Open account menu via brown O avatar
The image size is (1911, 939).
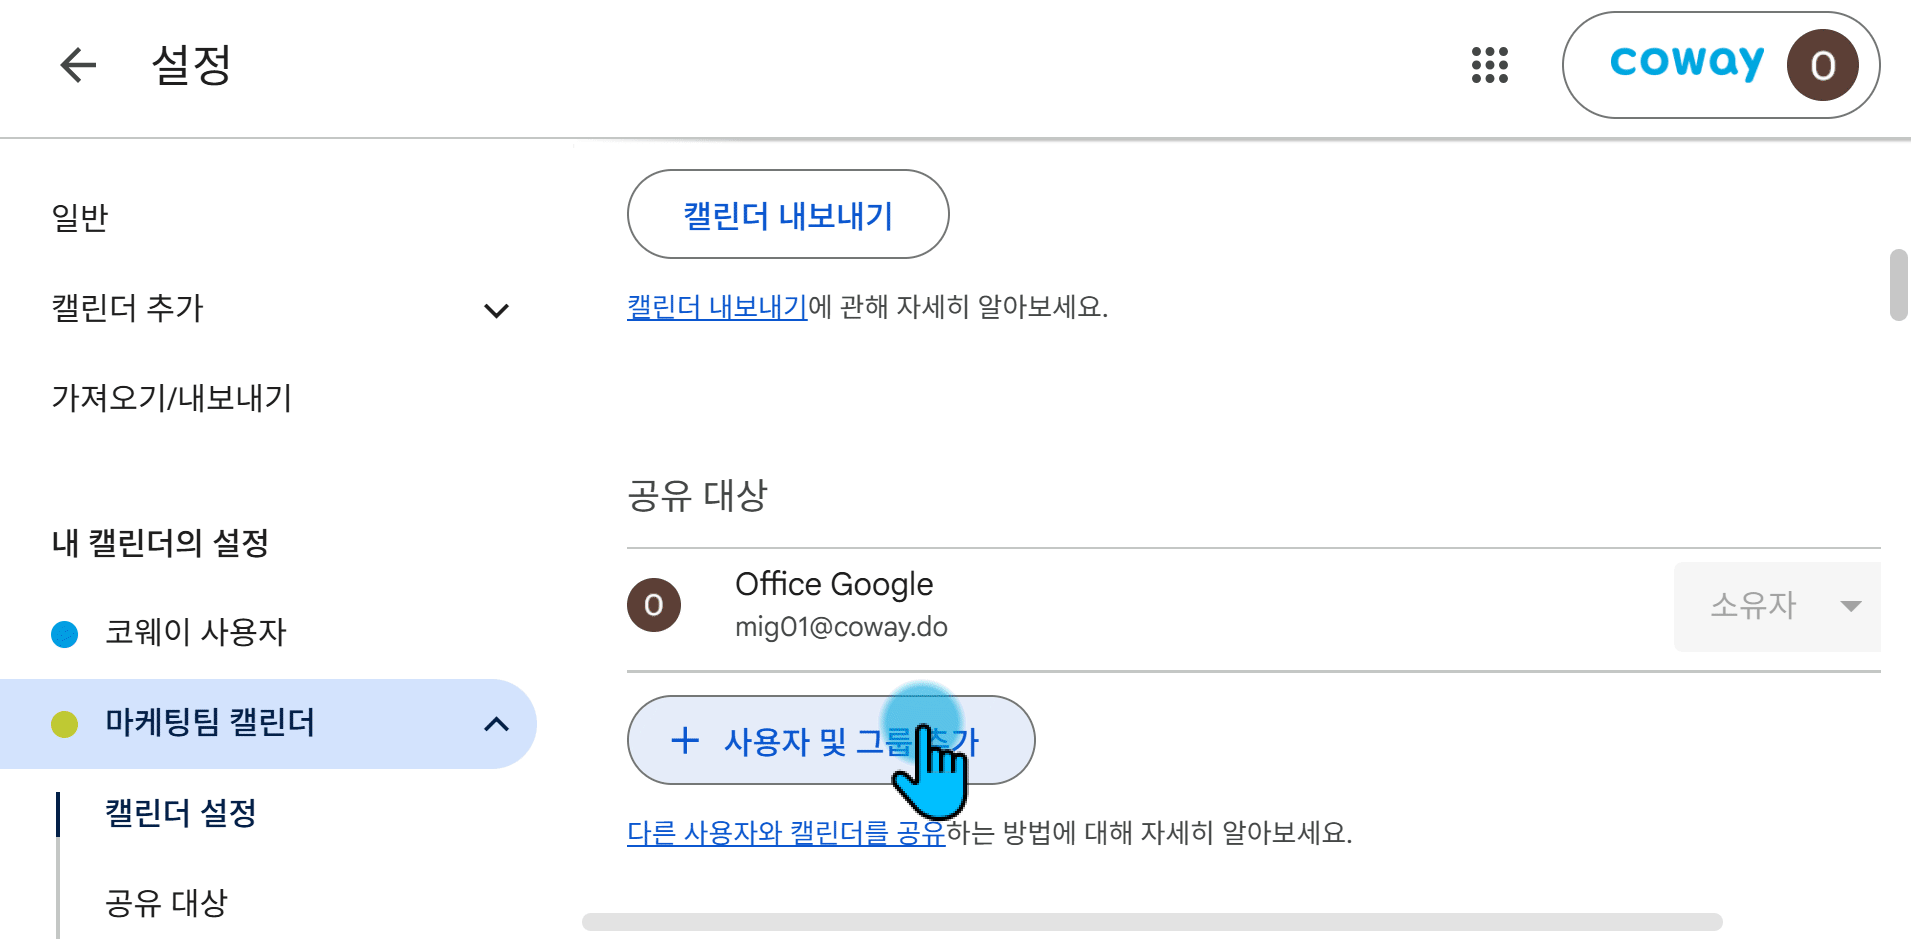1822,65
